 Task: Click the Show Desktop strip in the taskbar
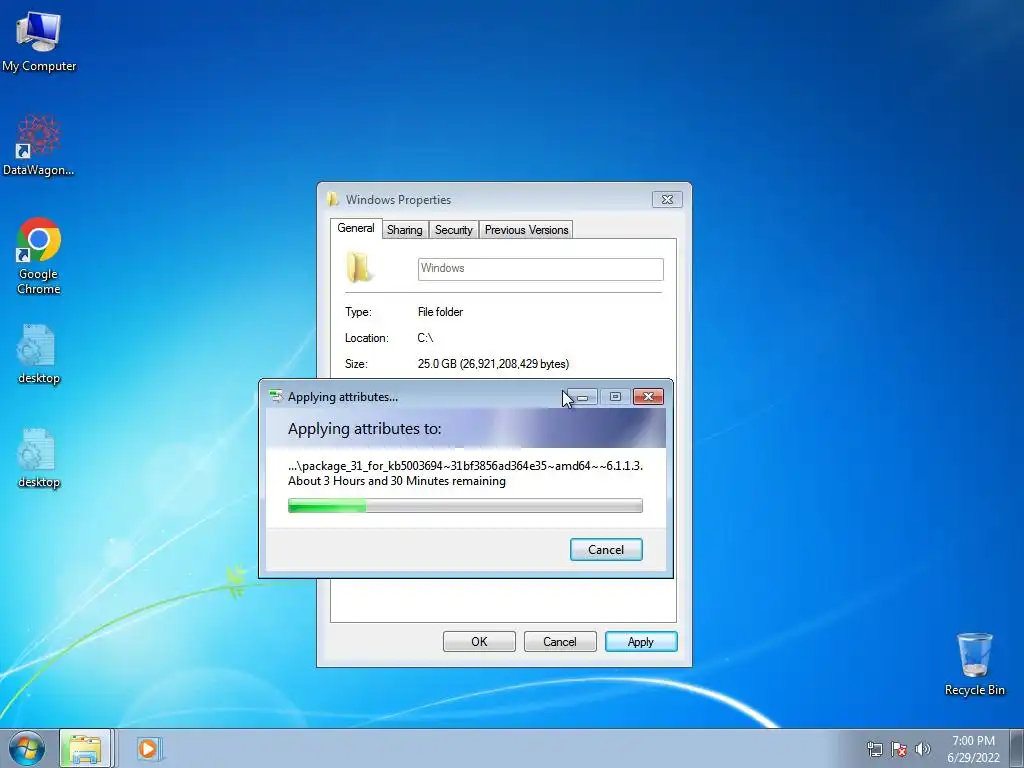(x=1017, y=748)
